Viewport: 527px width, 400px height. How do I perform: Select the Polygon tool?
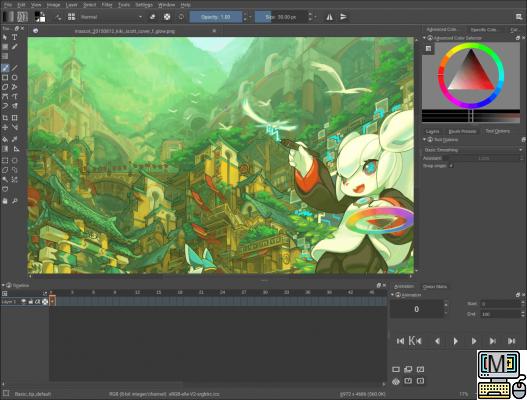click(x=5, y=87)
